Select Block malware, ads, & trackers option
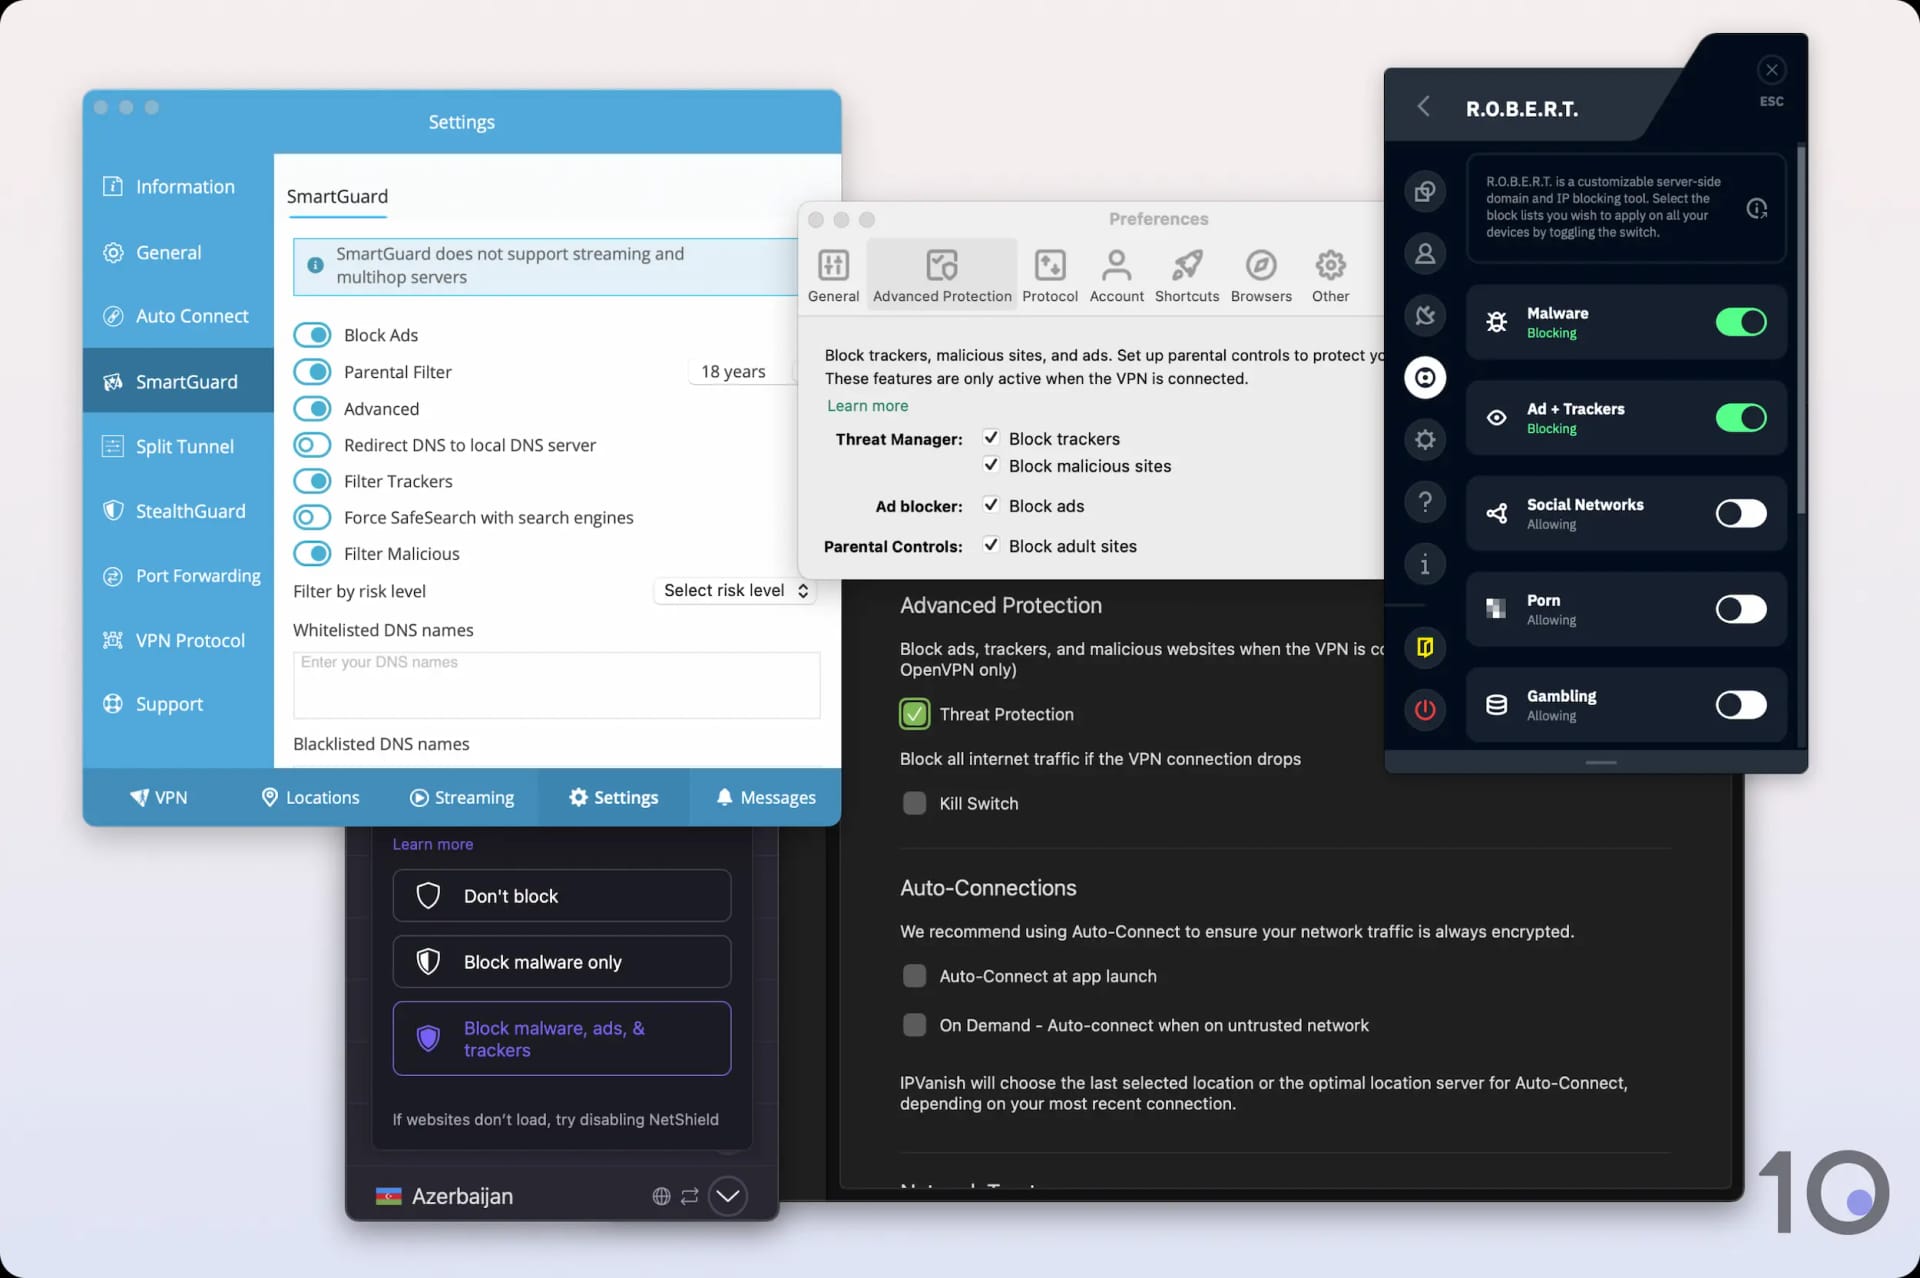1920x1278 pixels. click(x=561, y=1037)
